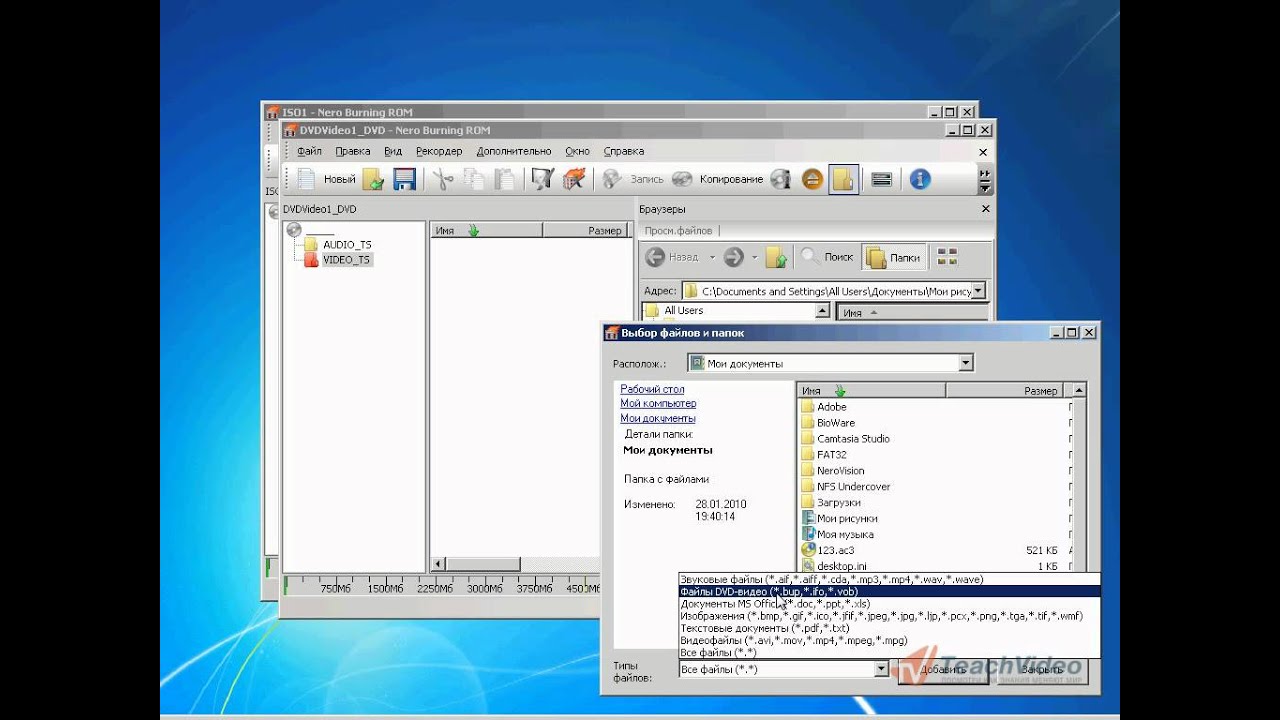Open the Вид menu

click(393, 151)
